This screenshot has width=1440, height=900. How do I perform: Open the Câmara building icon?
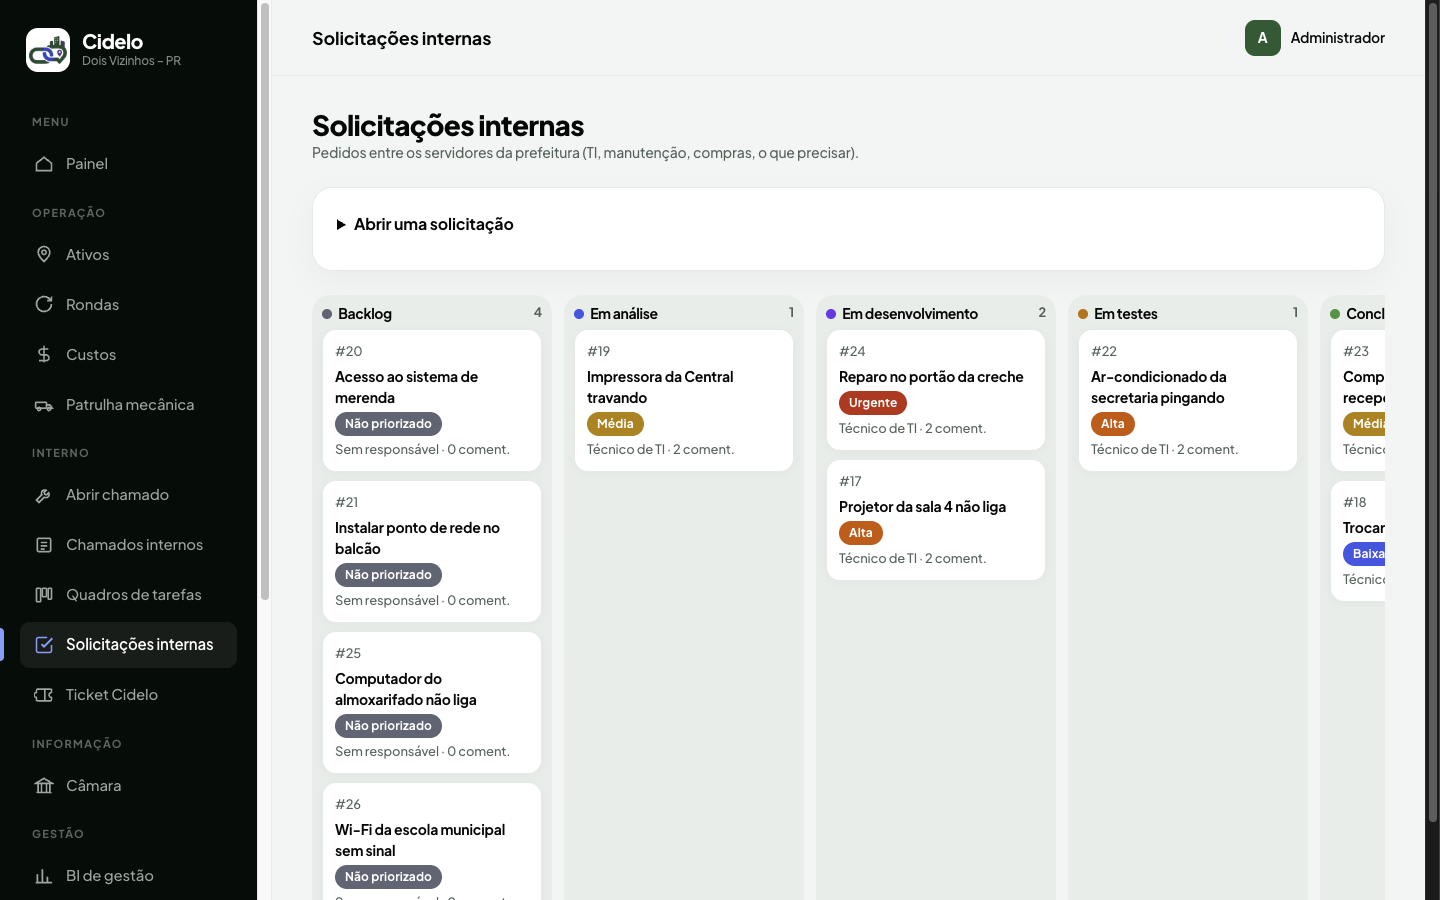point(44,786)
